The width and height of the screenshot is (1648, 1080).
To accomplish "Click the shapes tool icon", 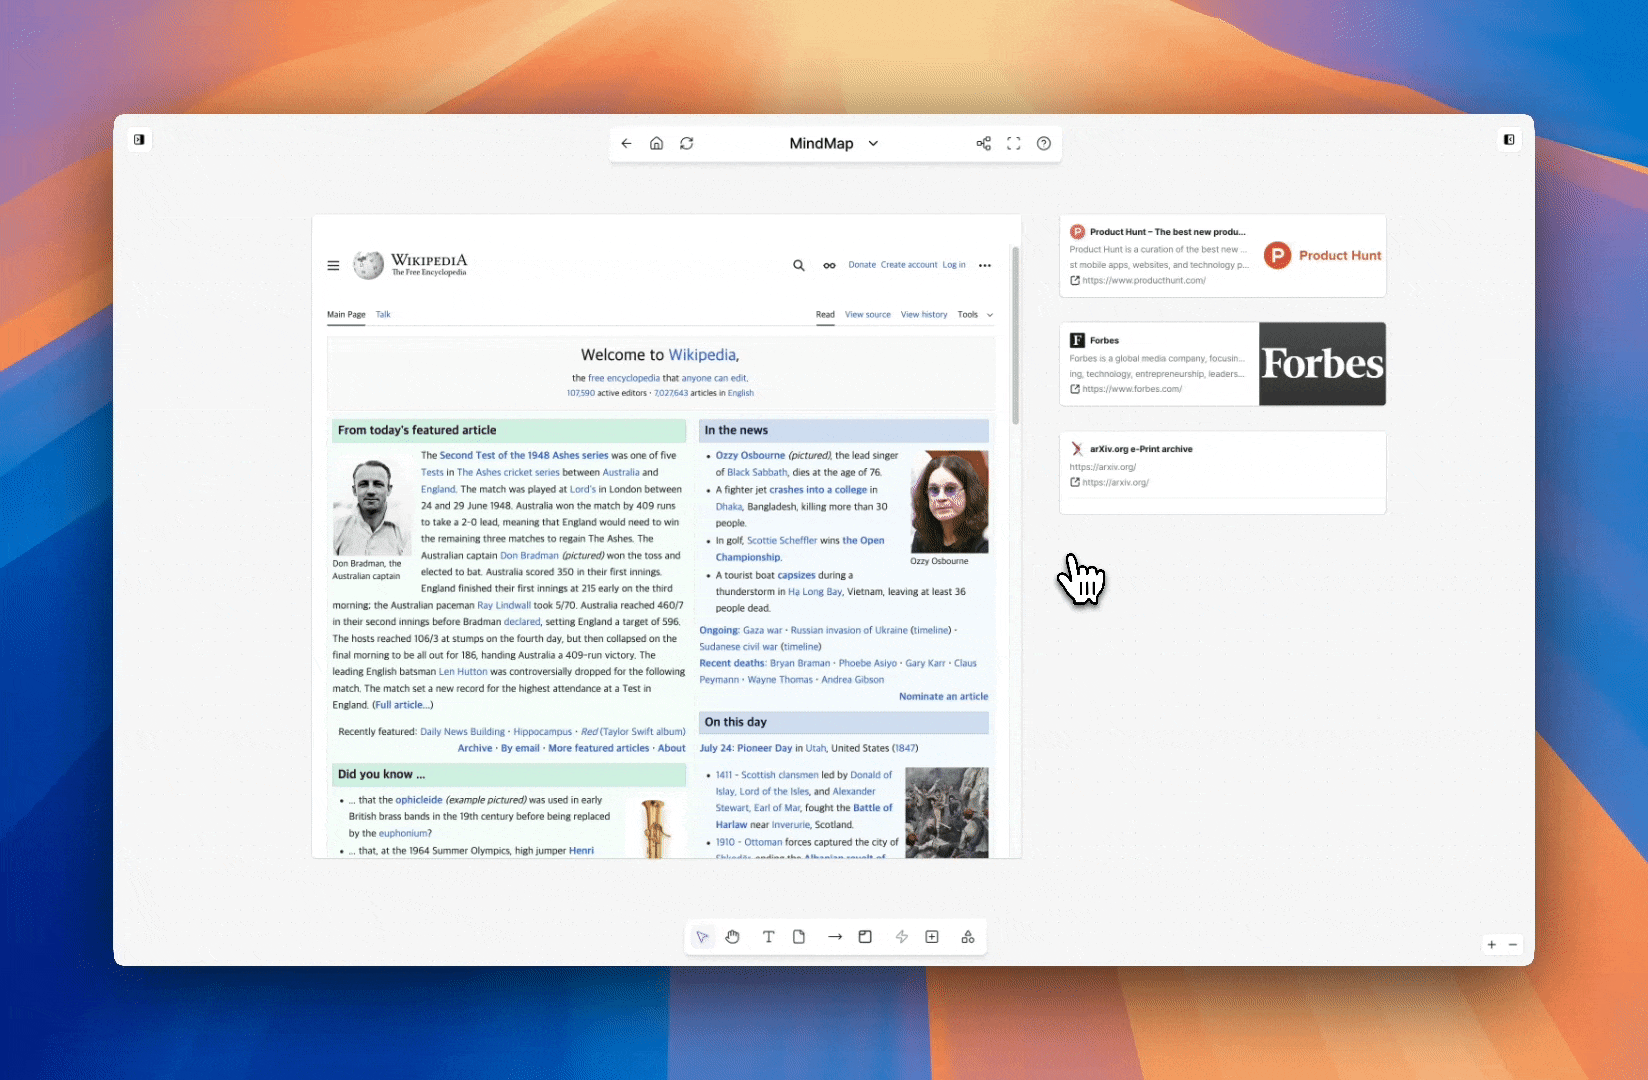I will pyautogui.click(x=967, y=937).
